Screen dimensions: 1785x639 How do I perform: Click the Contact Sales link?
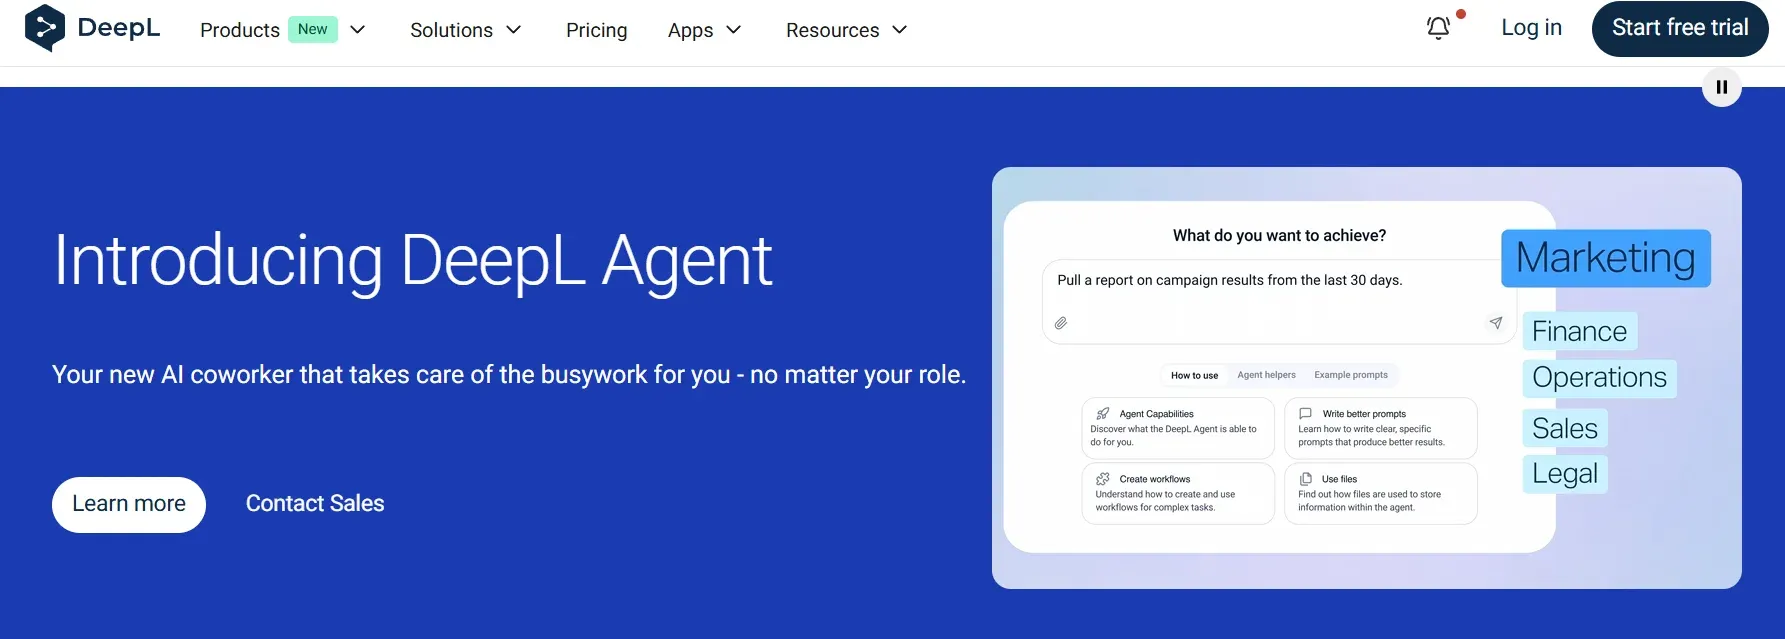pos(315,503)
